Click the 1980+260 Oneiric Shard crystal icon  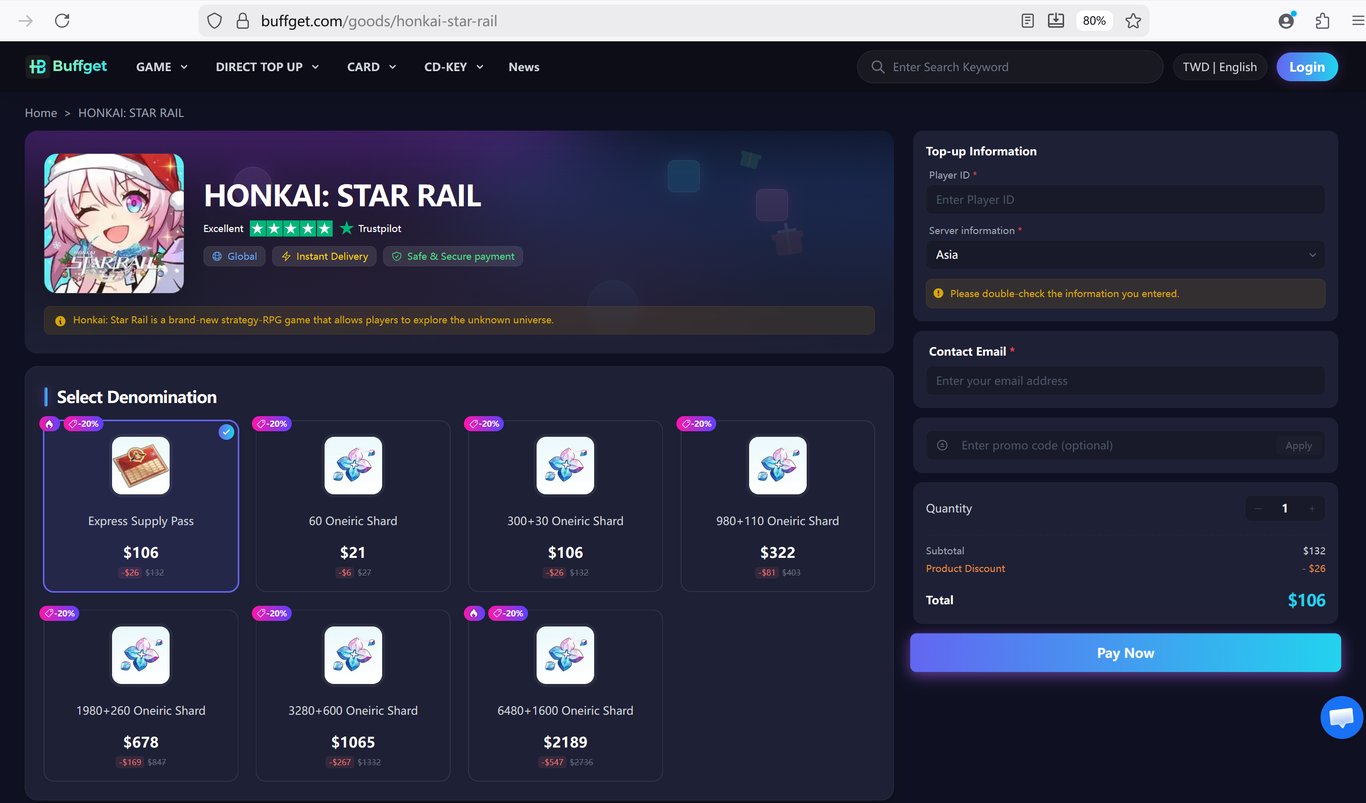click(x=141, y=655)
